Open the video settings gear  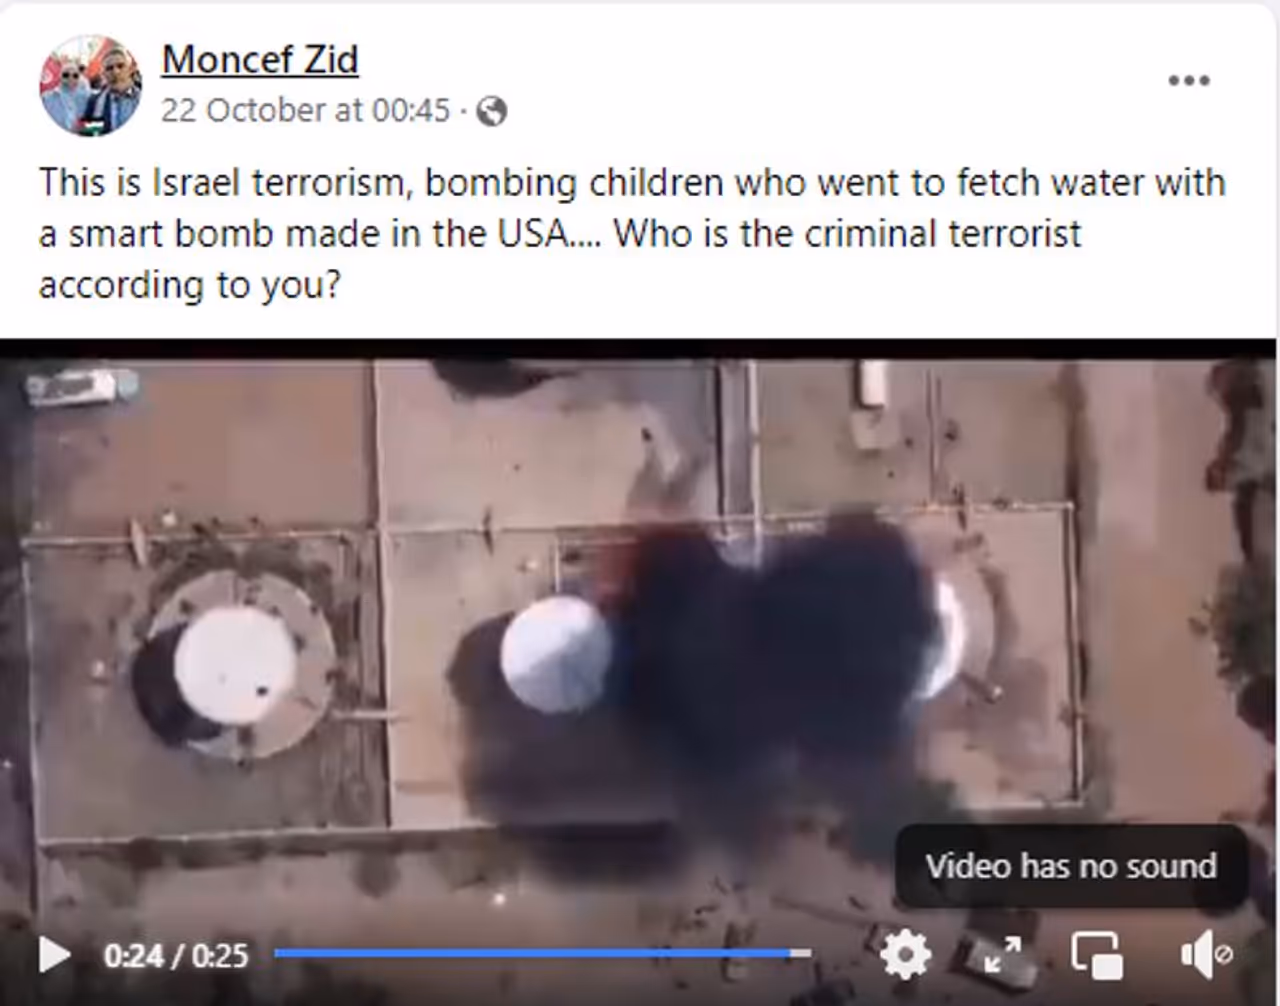coord(905,955)
